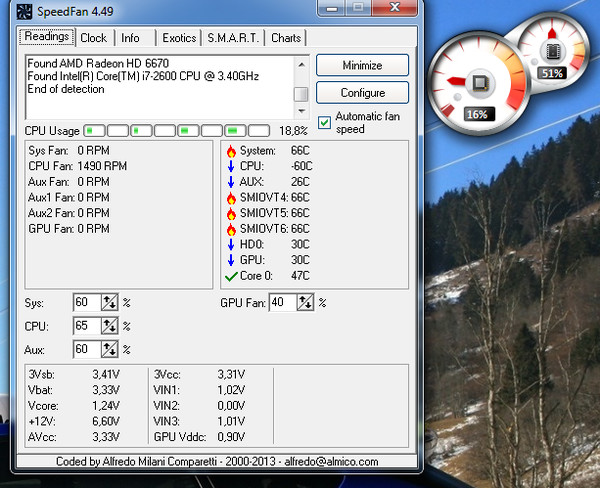
Task: Click the flame icon beside SMIOVT4
Action: [231, 198]
